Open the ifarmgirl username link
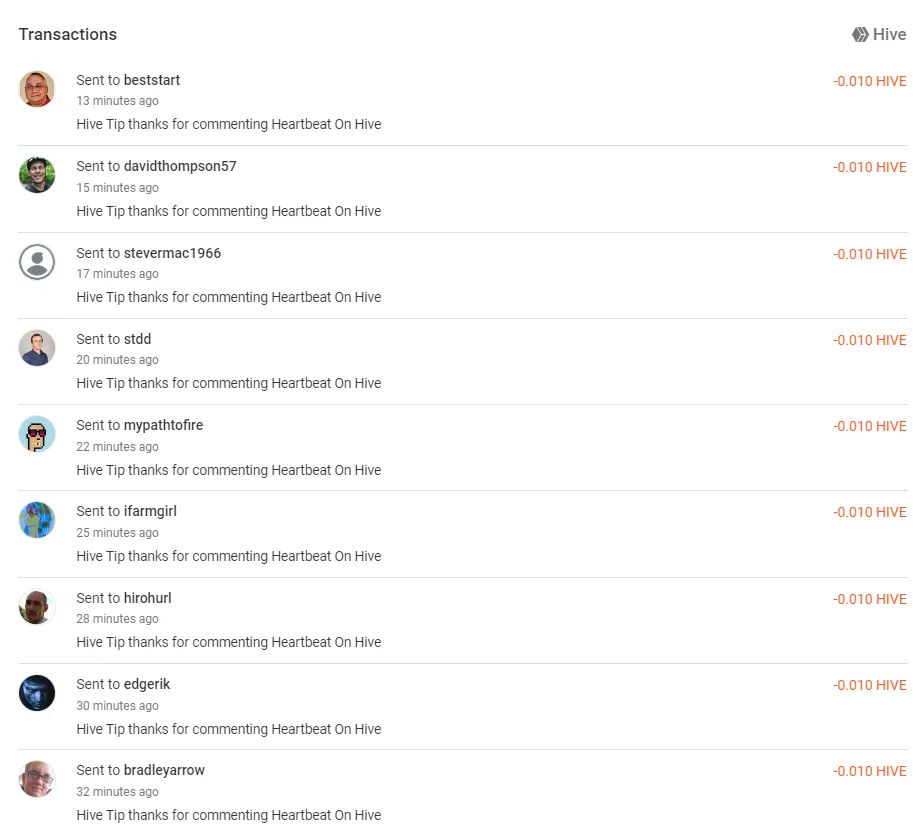 pos(150,511)
